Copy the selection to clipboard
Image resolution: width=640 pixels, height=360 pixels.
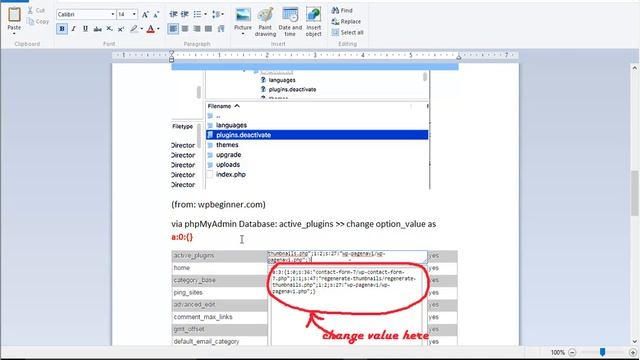38,21
